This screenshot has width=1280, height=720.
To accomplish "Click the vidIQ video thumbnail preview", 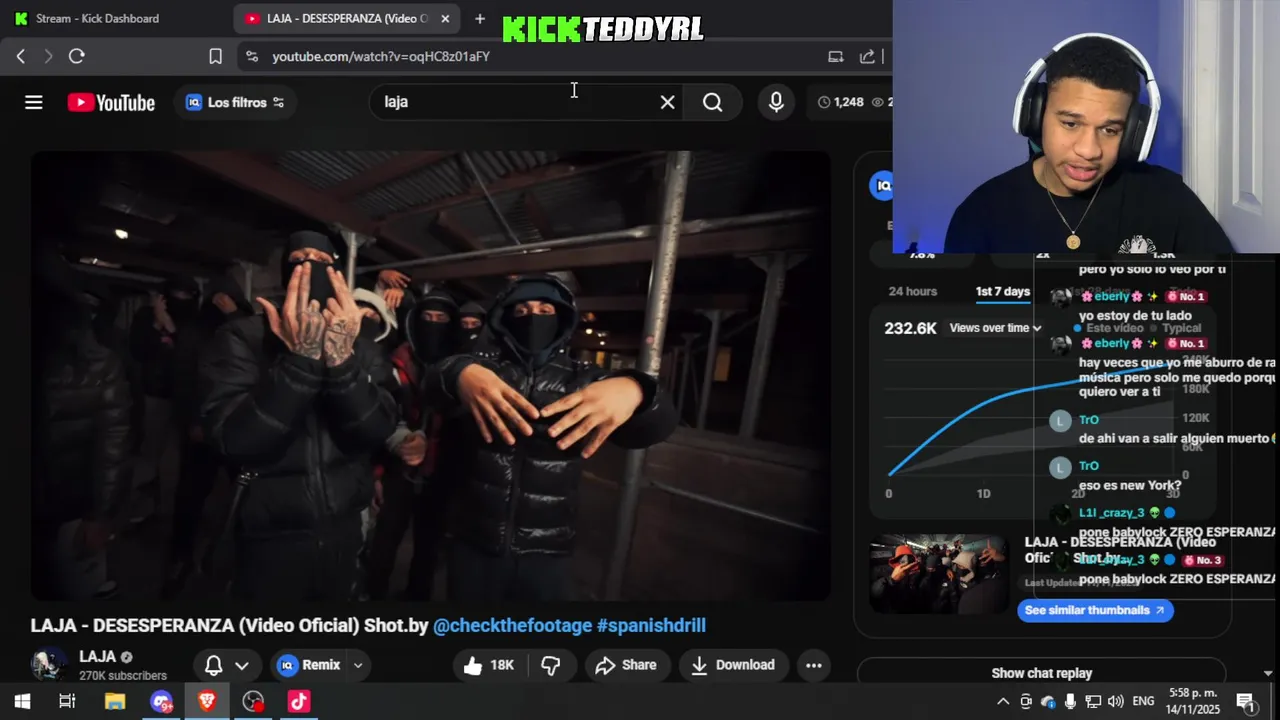I will pyautogui.click(x=938, y=574).
